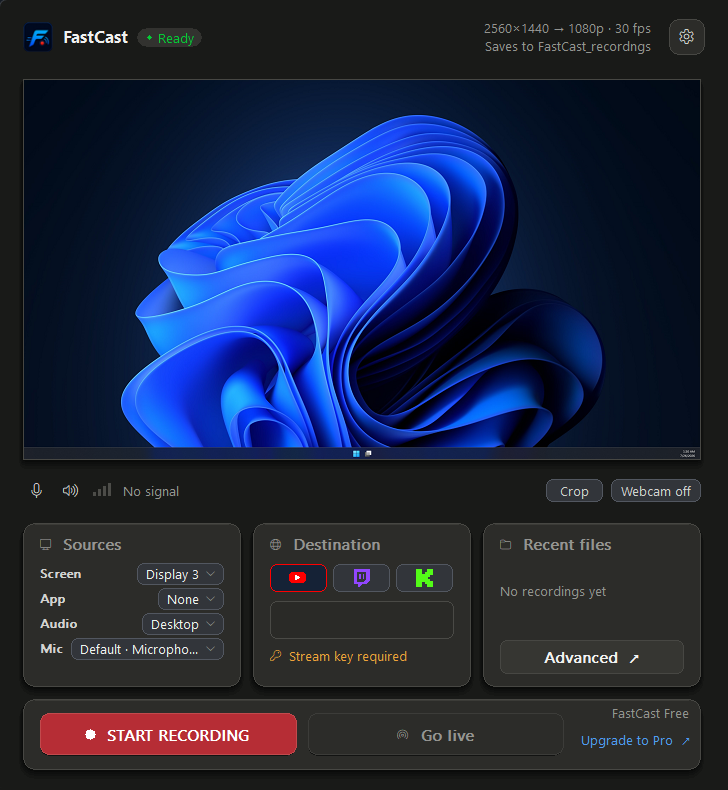
Task: Click Windows Start icon in preview taskbar
Action: (356, 453)
